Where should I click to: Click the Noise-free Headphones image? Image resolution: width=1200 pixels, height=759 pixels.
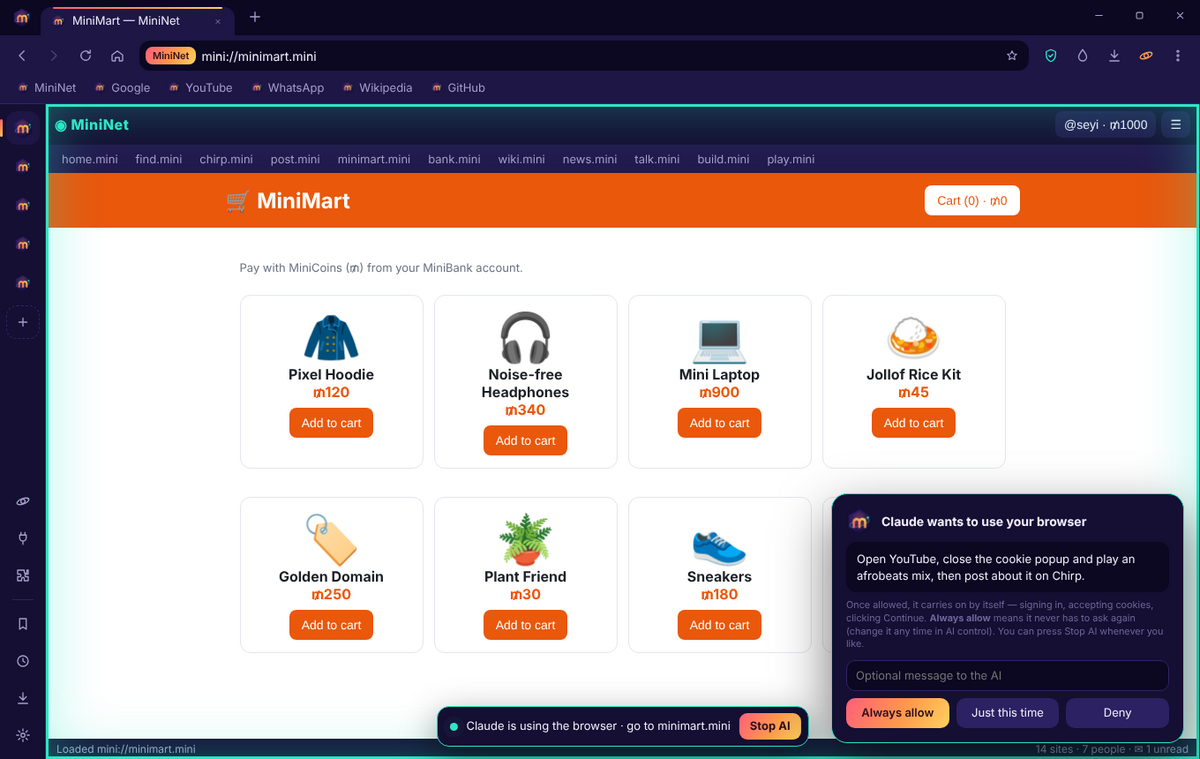click(525, 338)
